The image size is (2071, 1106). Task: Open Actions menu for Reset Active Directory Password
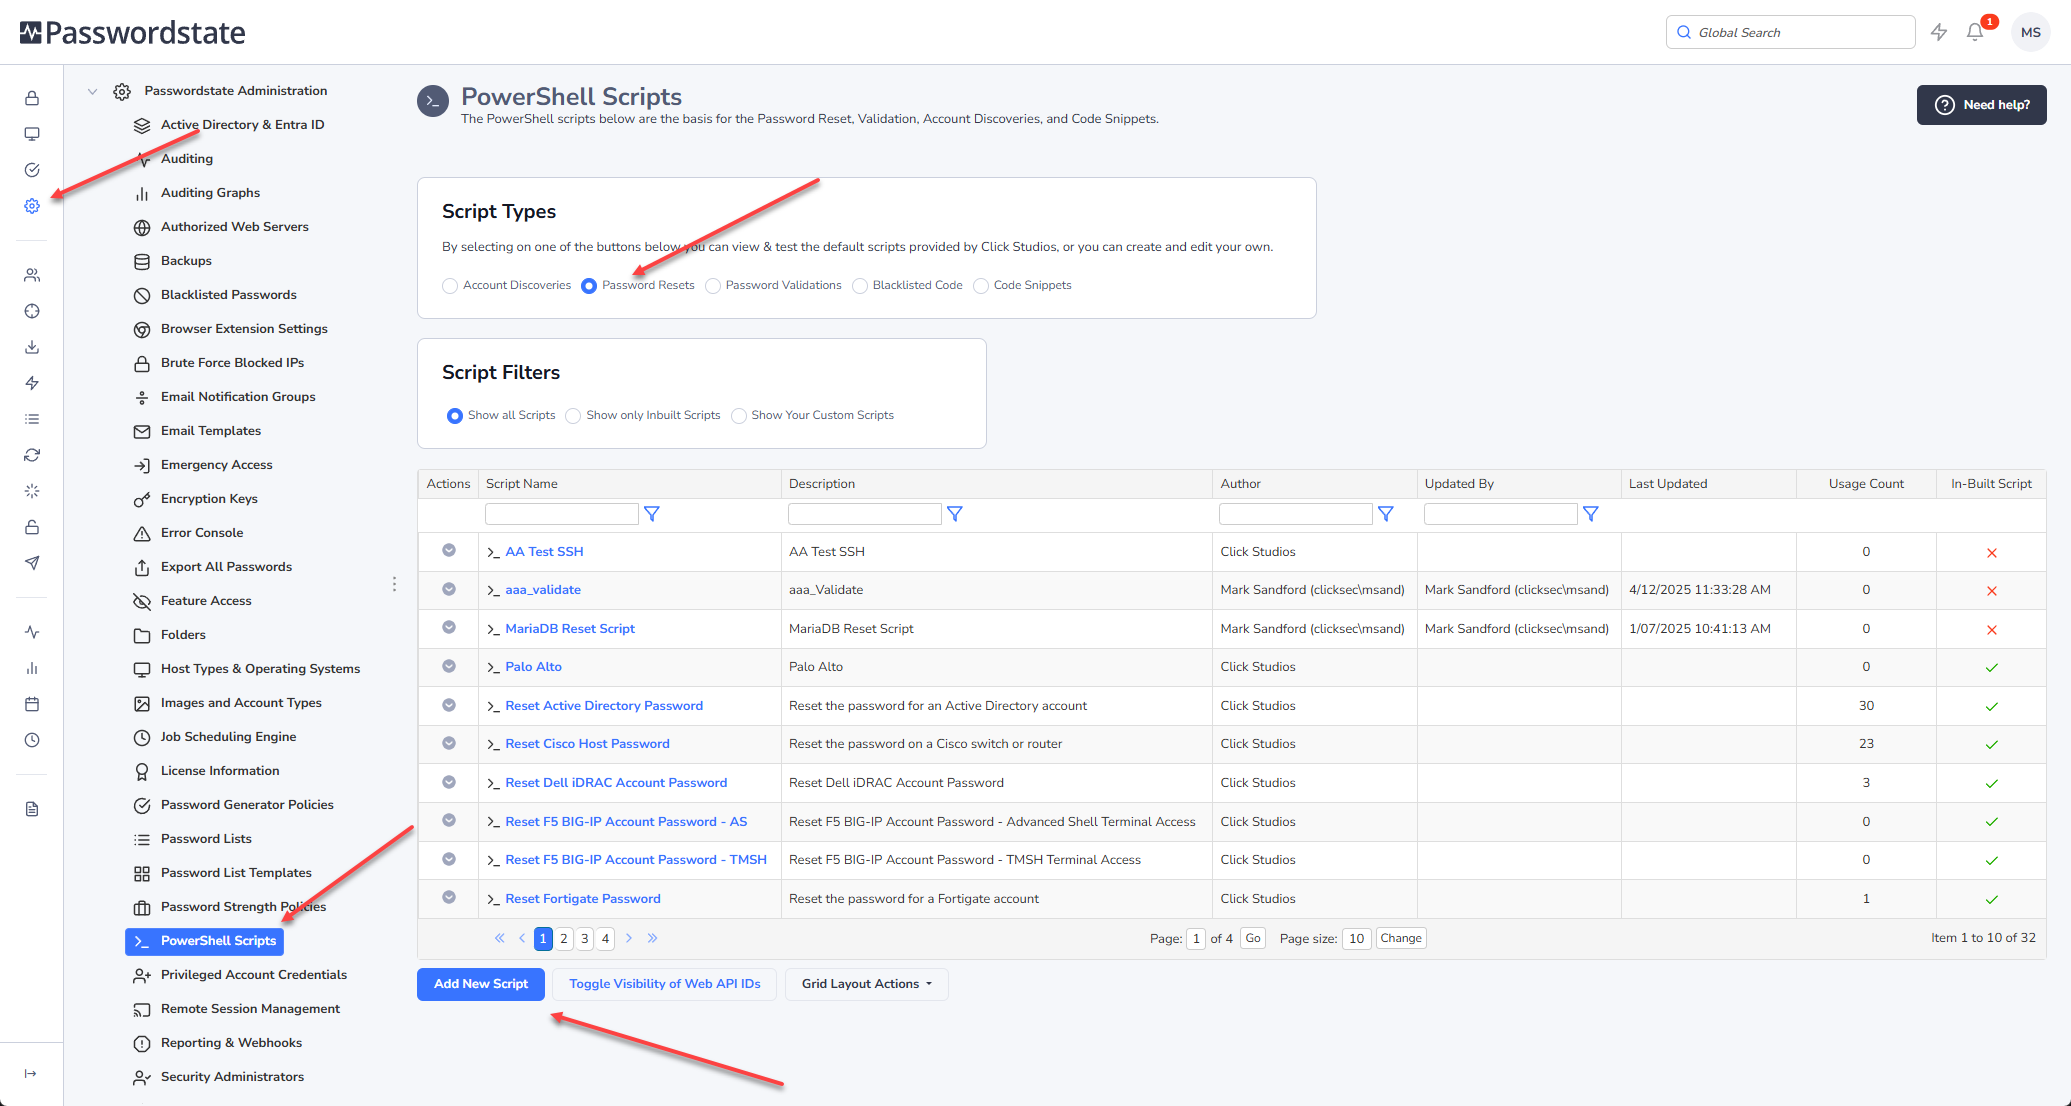pyautogui.click(x=449, y=705)
